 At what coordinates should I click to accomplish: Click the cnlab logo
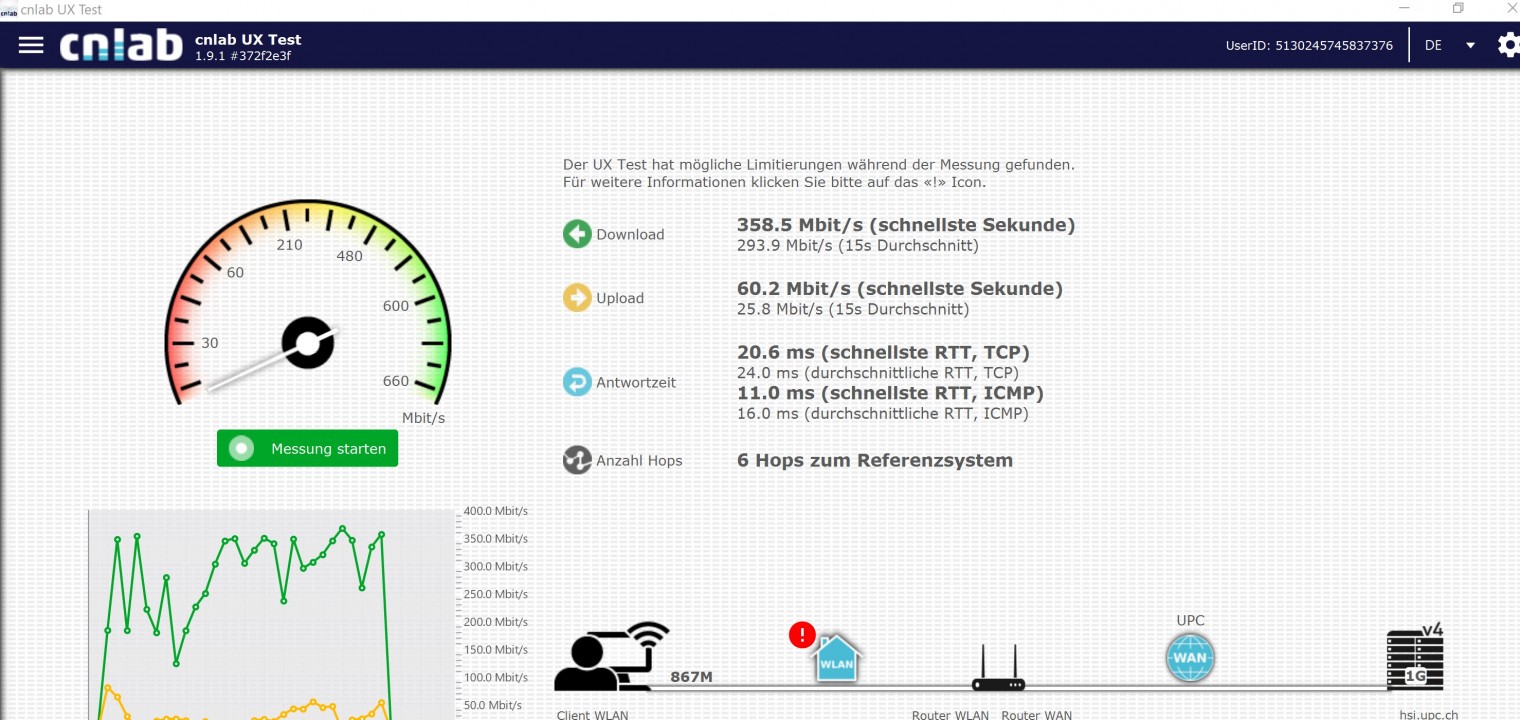point(121,45)
